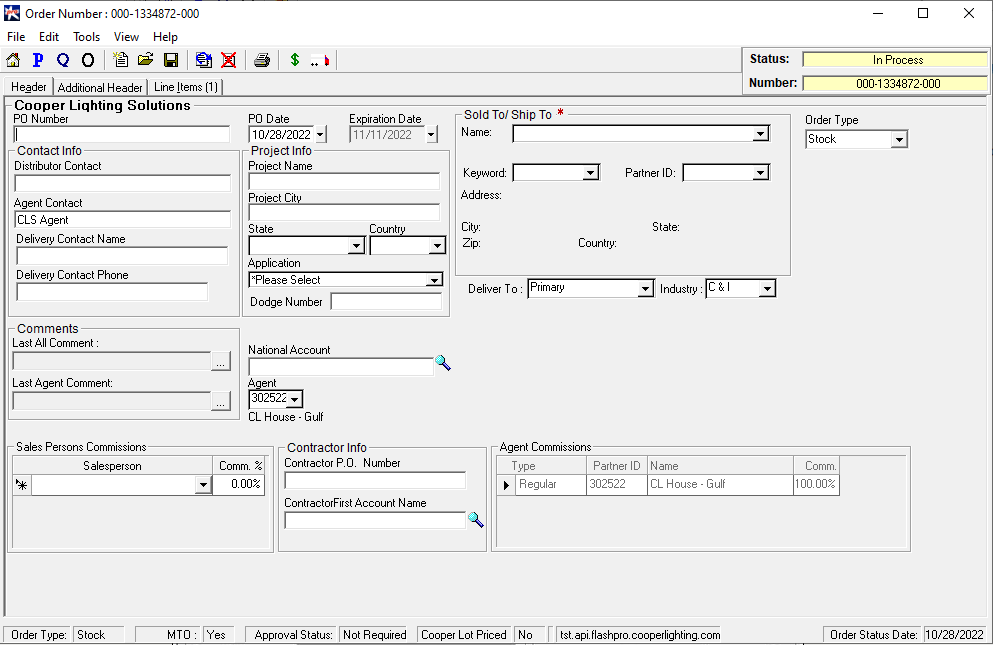This screenshot has width=993, height=645.
Task: Click the blue Q toolbar icon
Action: [x=63, y=60]
